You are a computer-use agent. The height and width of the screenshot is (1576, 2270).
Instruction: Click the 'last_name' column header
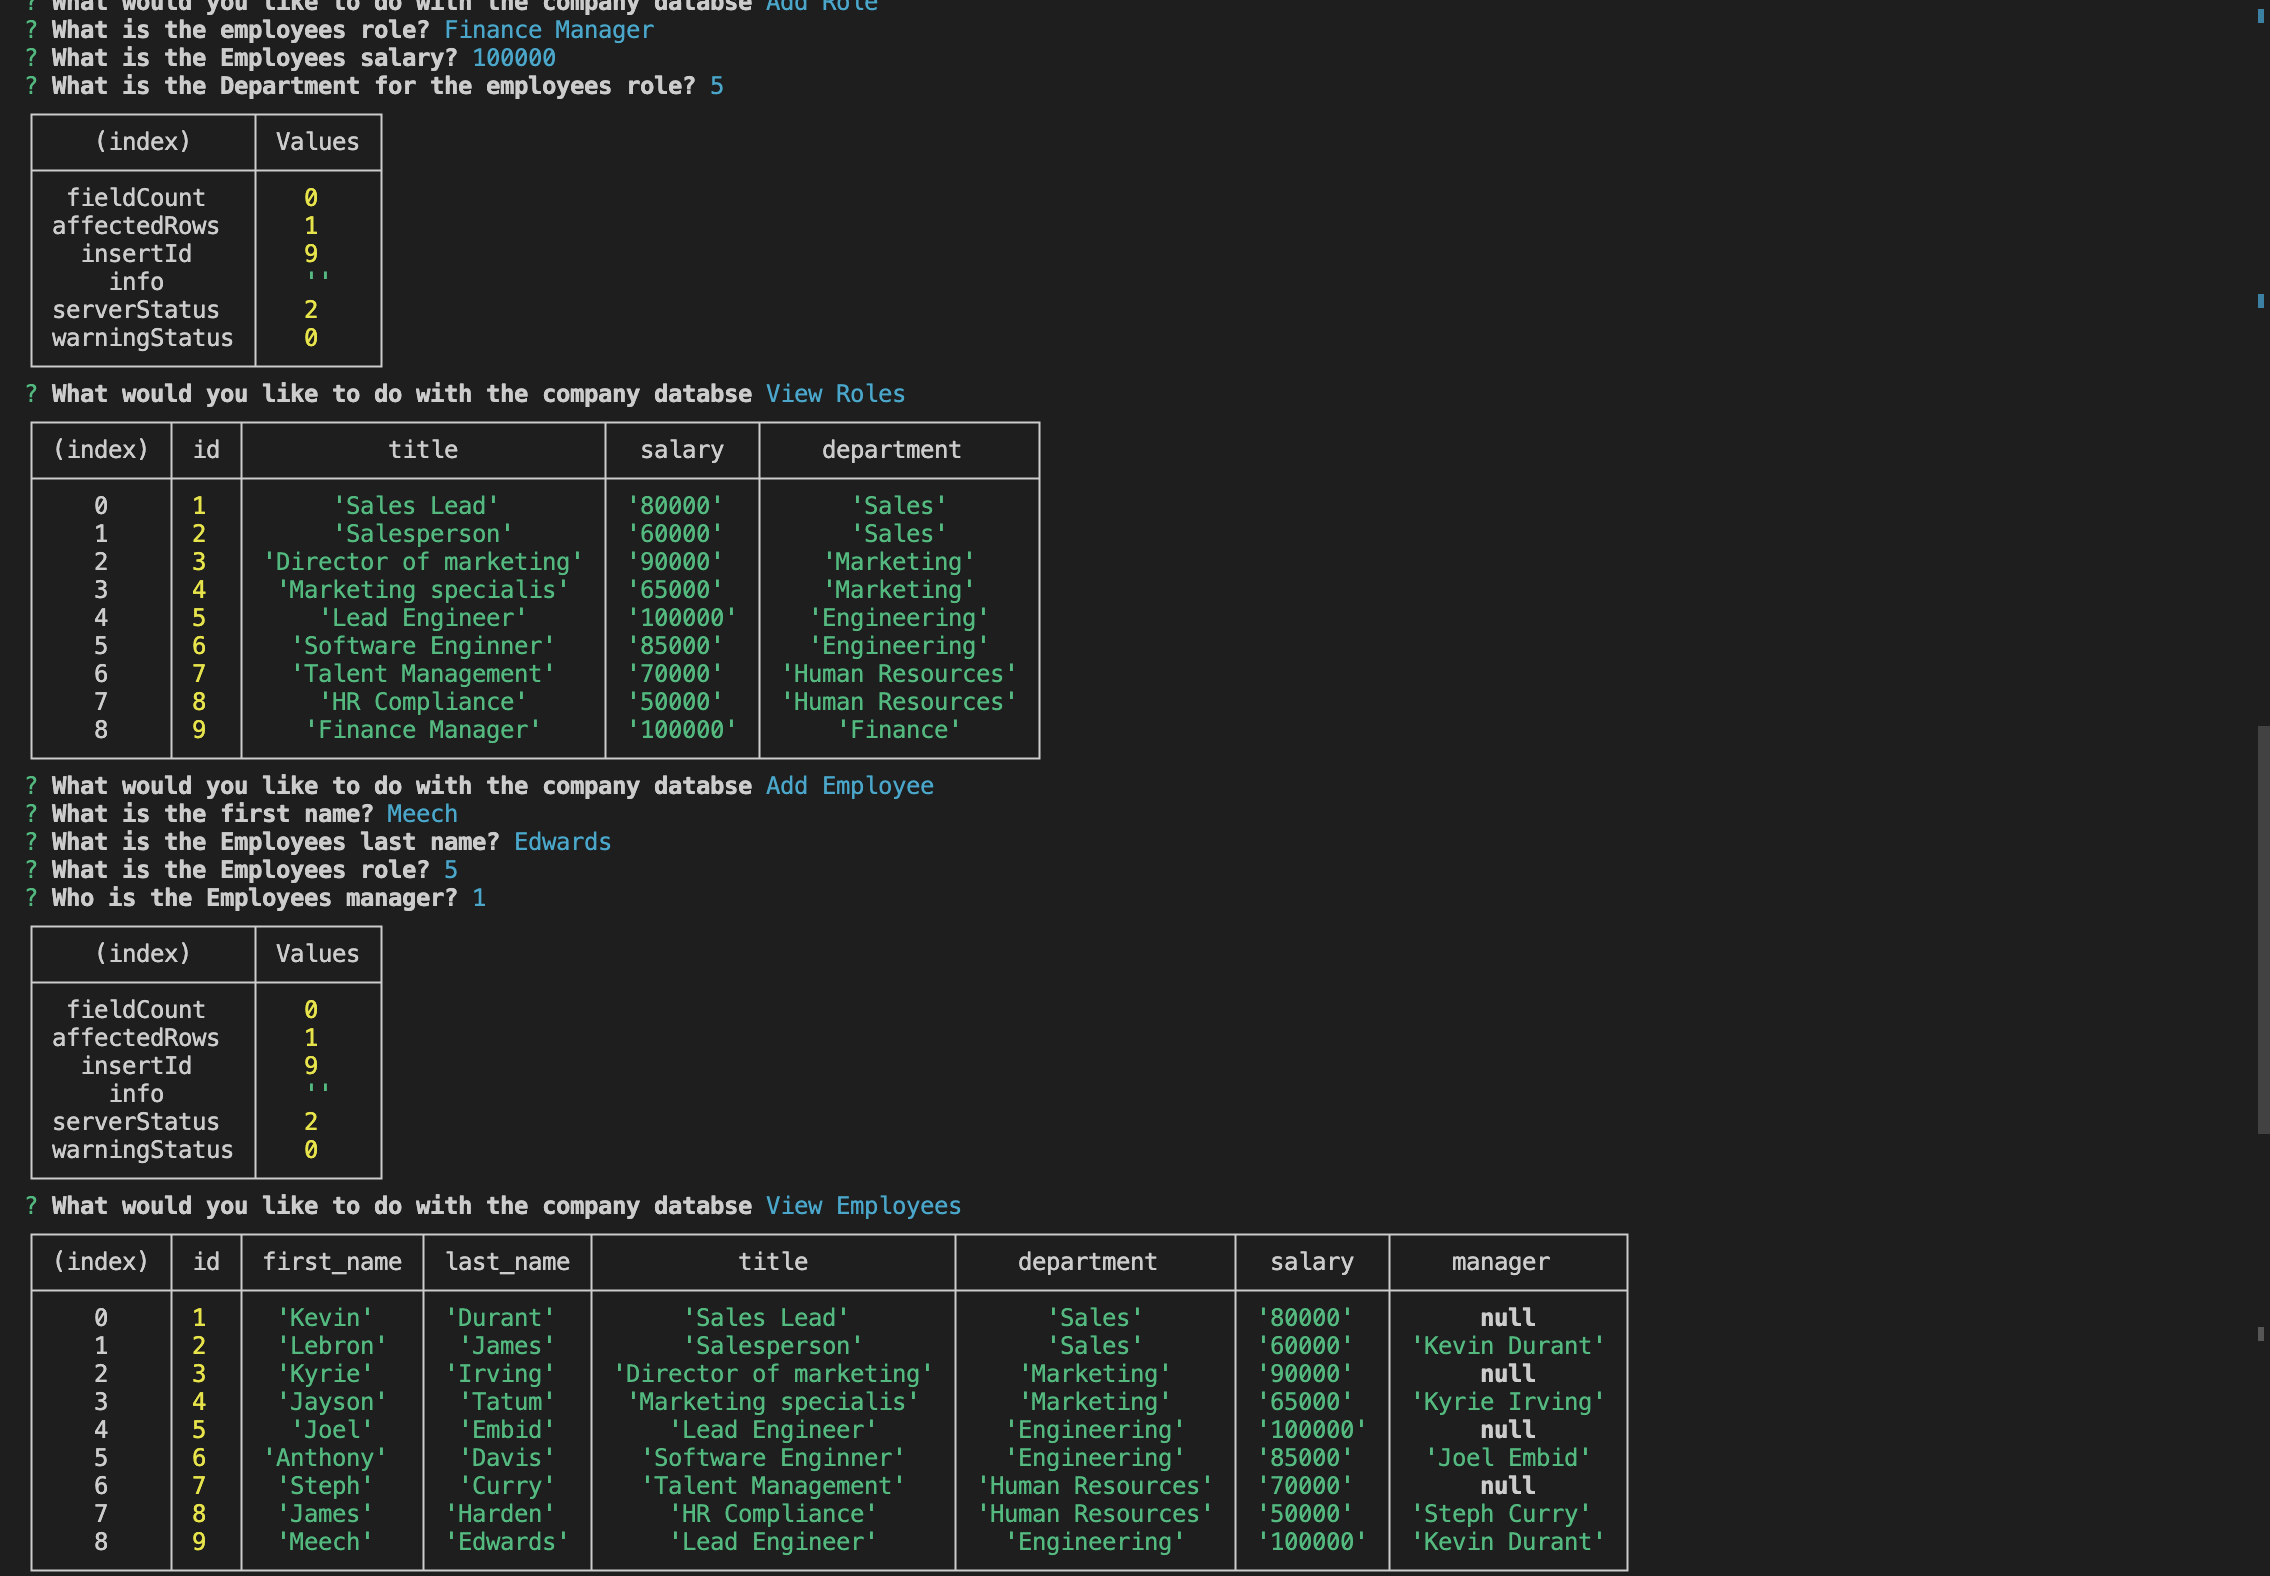[x=507, y=1262]
